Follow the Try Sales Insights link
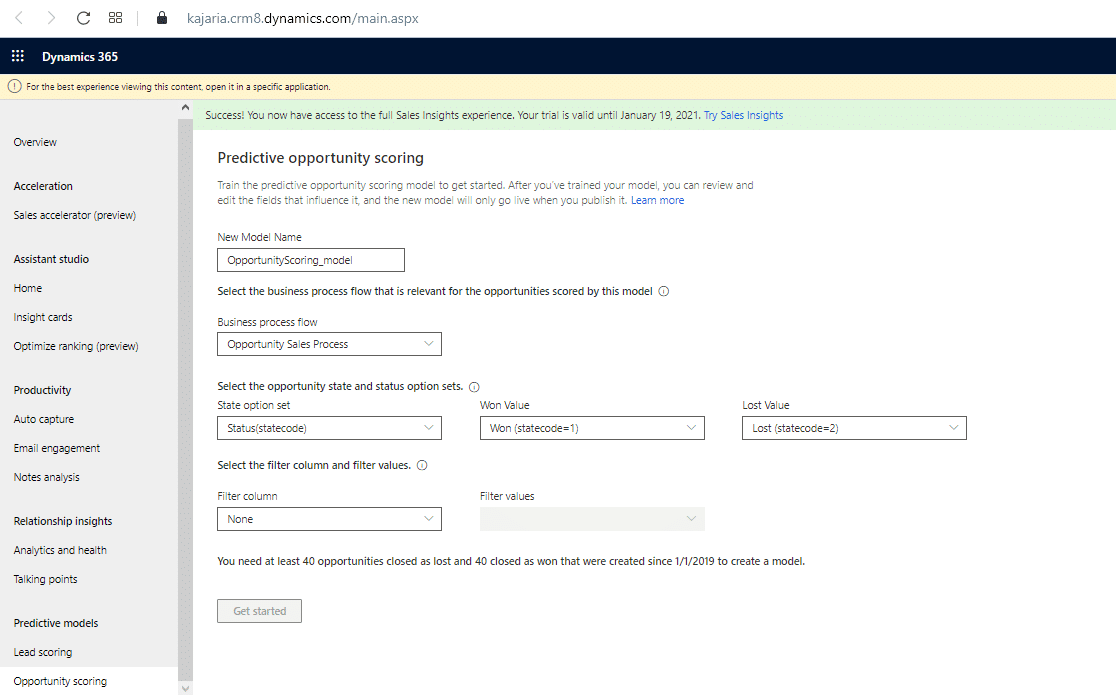 [x=743, y=115]
